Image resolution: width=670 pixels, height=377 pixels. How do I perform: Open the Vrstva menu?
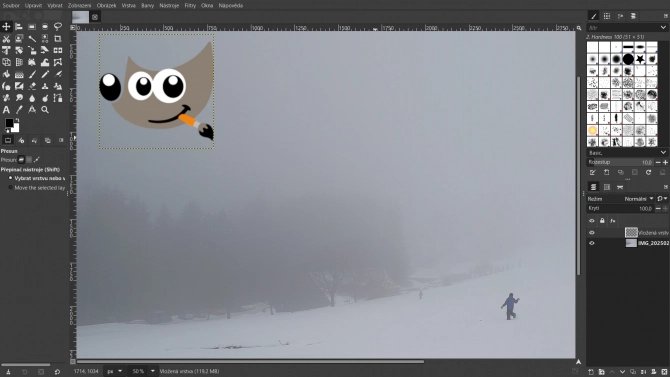tap(129, 6)
